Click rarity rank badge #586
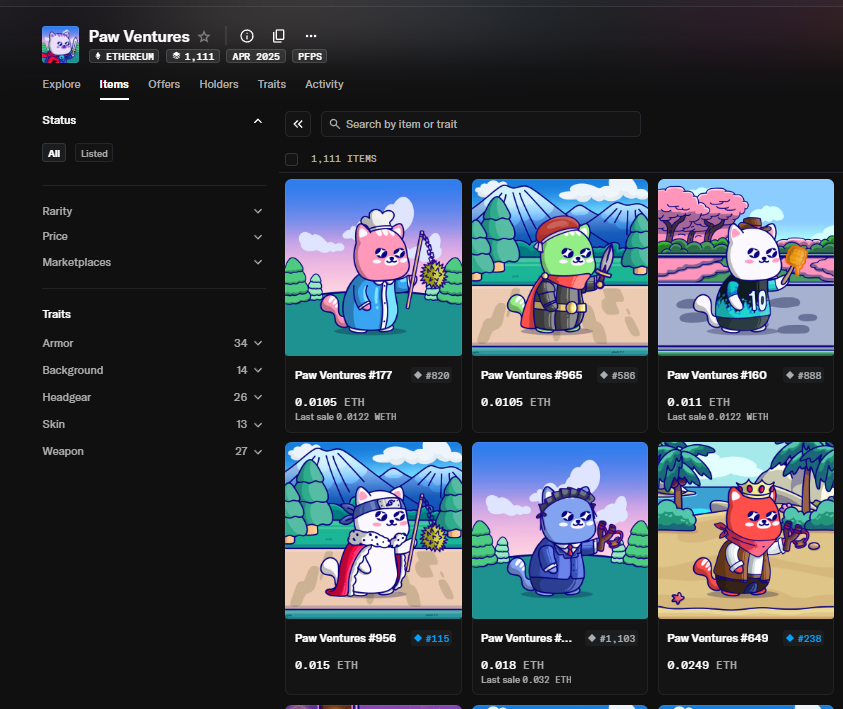The width and height of the screenshot is (843, 709). tap(618, 375)
